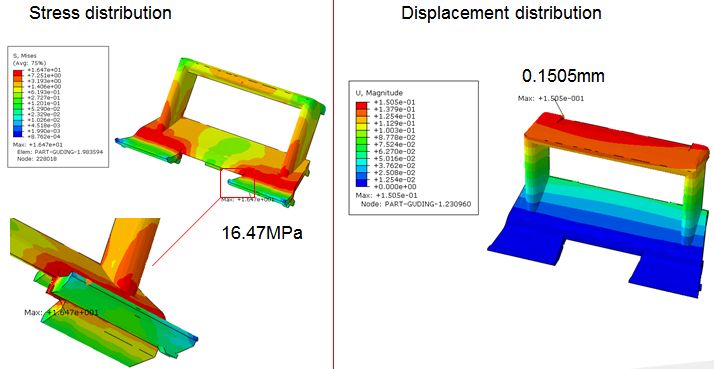Screen dimensions: 714x369
Task: Click the 16.47MPa annotation label
Action: [262, 233]
